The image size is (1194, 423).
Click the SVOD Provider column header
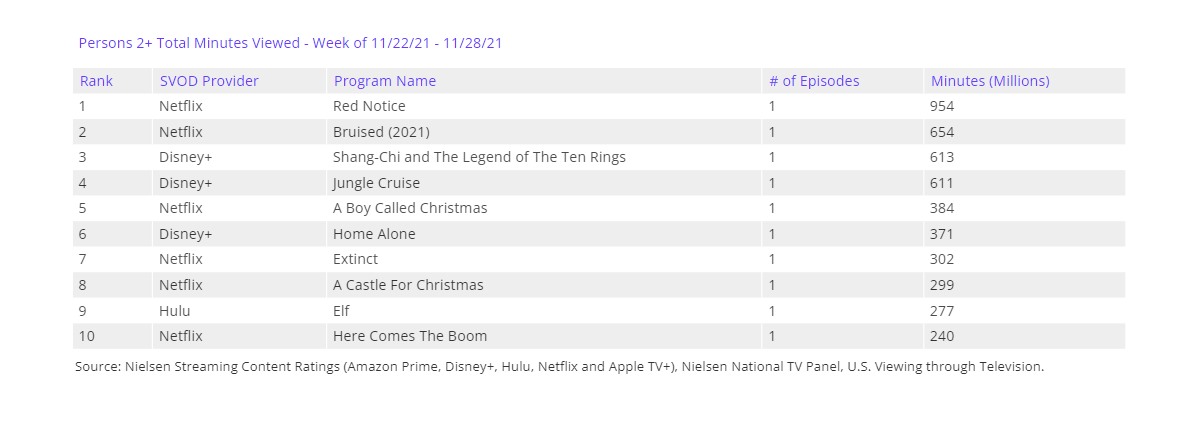click(208, 81)
